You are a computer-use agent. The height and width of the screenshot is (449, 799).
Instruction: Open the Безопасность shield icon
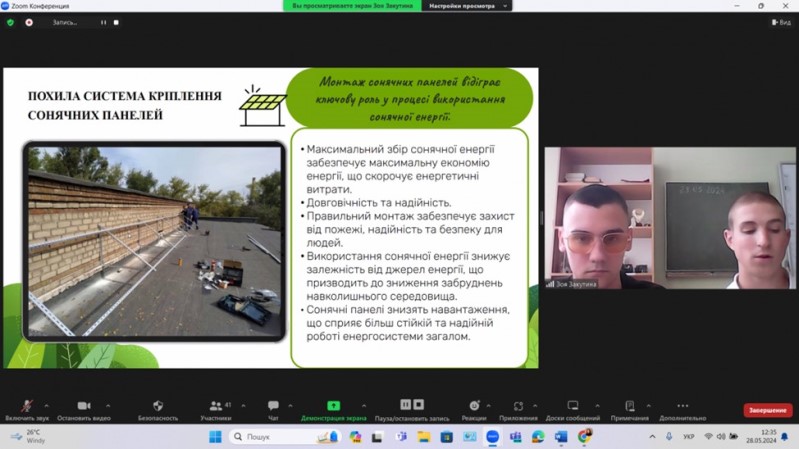pyautogui.click(x=158, y=406)
